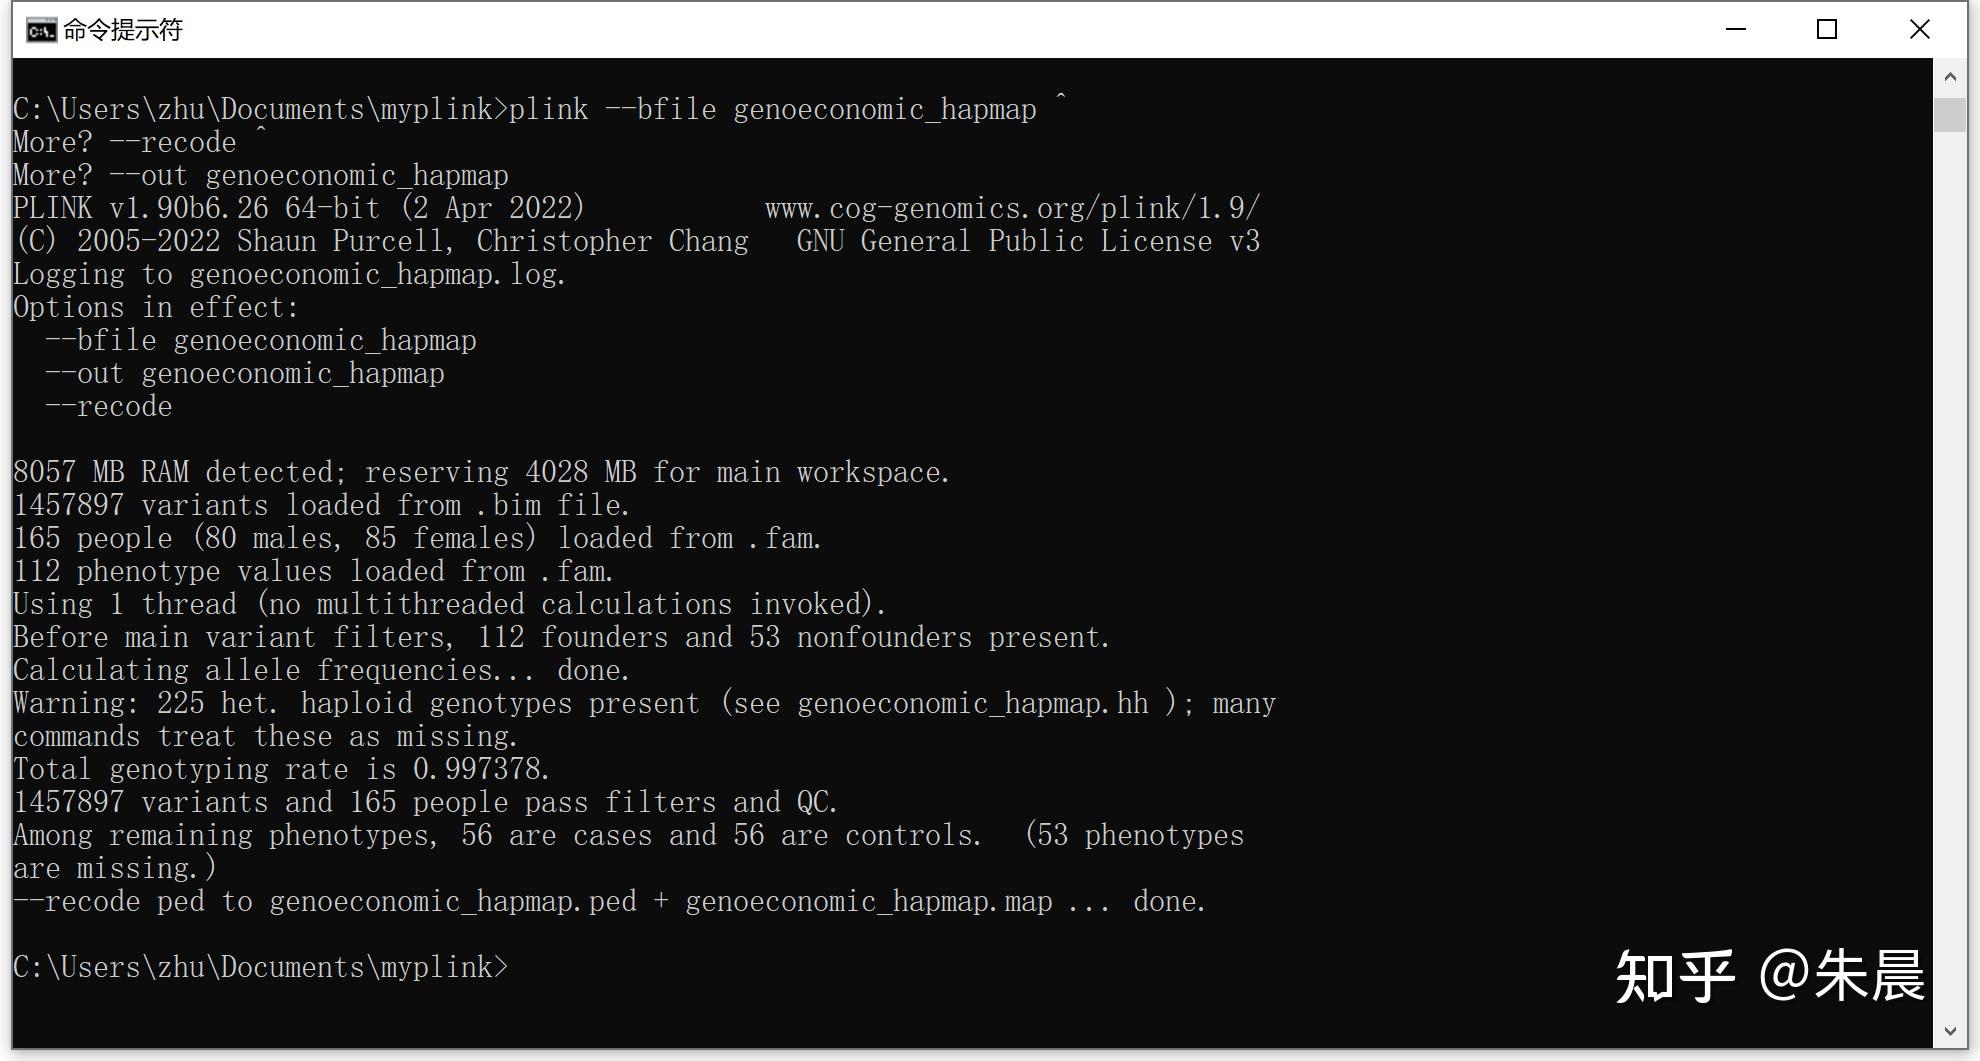
Task: Click the scrollbar up arrow
Action: click(1950, 76)
